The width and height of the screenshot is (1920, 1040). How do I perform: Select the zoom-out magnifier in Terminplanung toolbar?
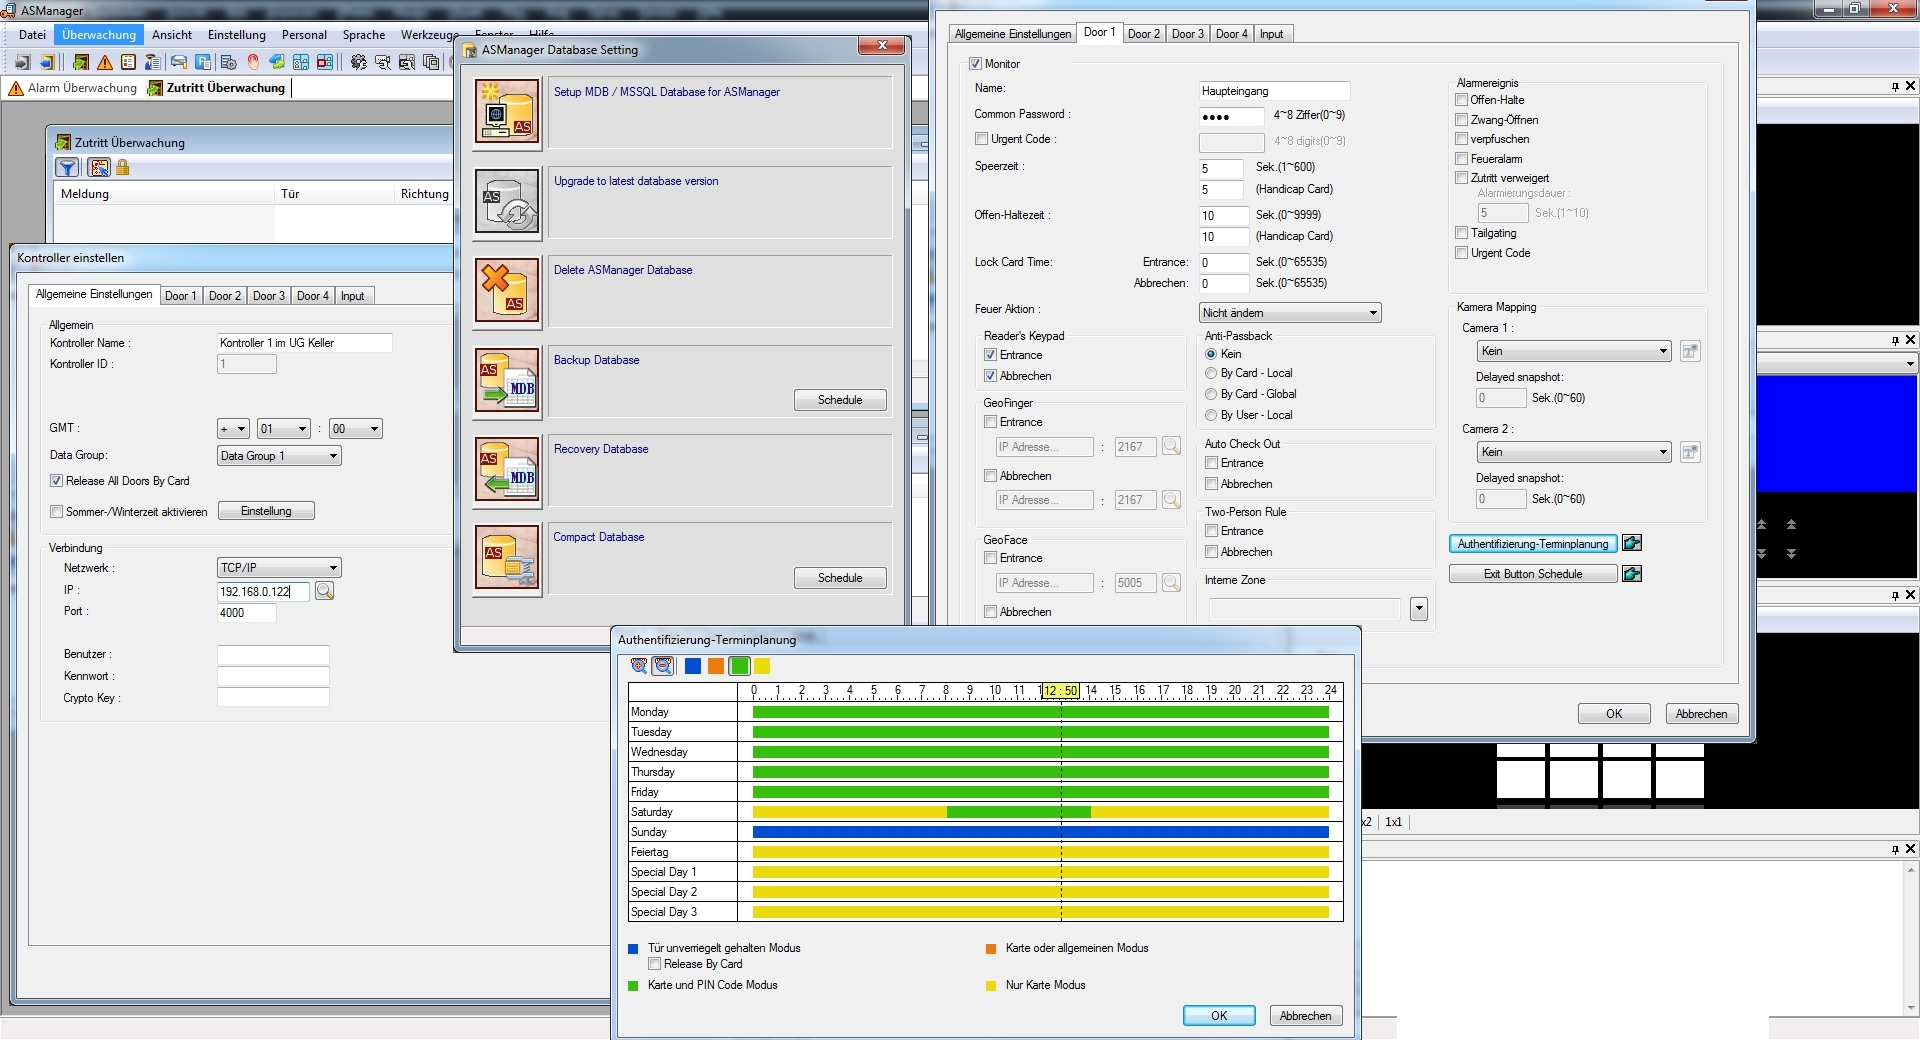662,666
